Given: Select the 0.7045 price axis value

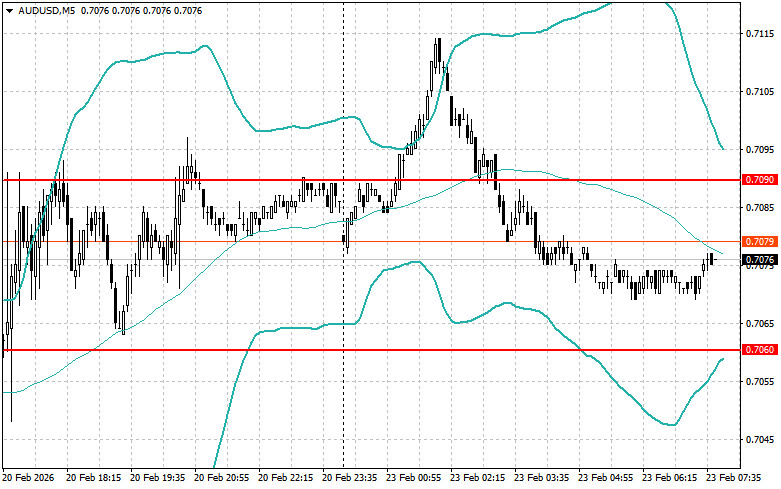Looking at the screenshot, I should pos(760,440).
